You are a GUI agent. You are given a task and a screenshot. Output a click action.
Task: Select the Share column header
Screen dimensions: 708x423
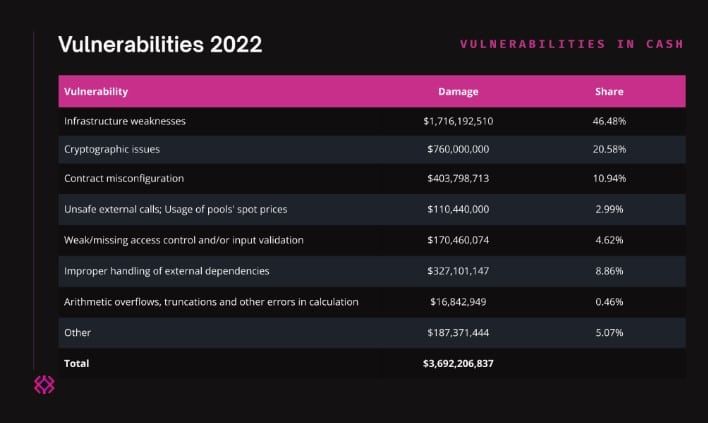point(609,92)
